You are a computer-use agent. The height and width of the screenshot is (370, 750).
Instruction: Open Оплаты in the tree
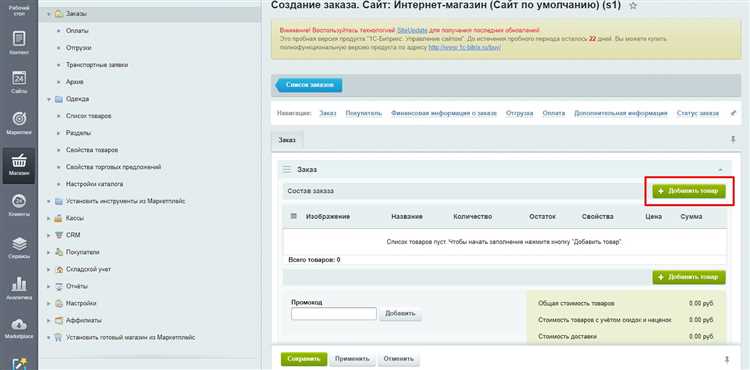(77, 31)
